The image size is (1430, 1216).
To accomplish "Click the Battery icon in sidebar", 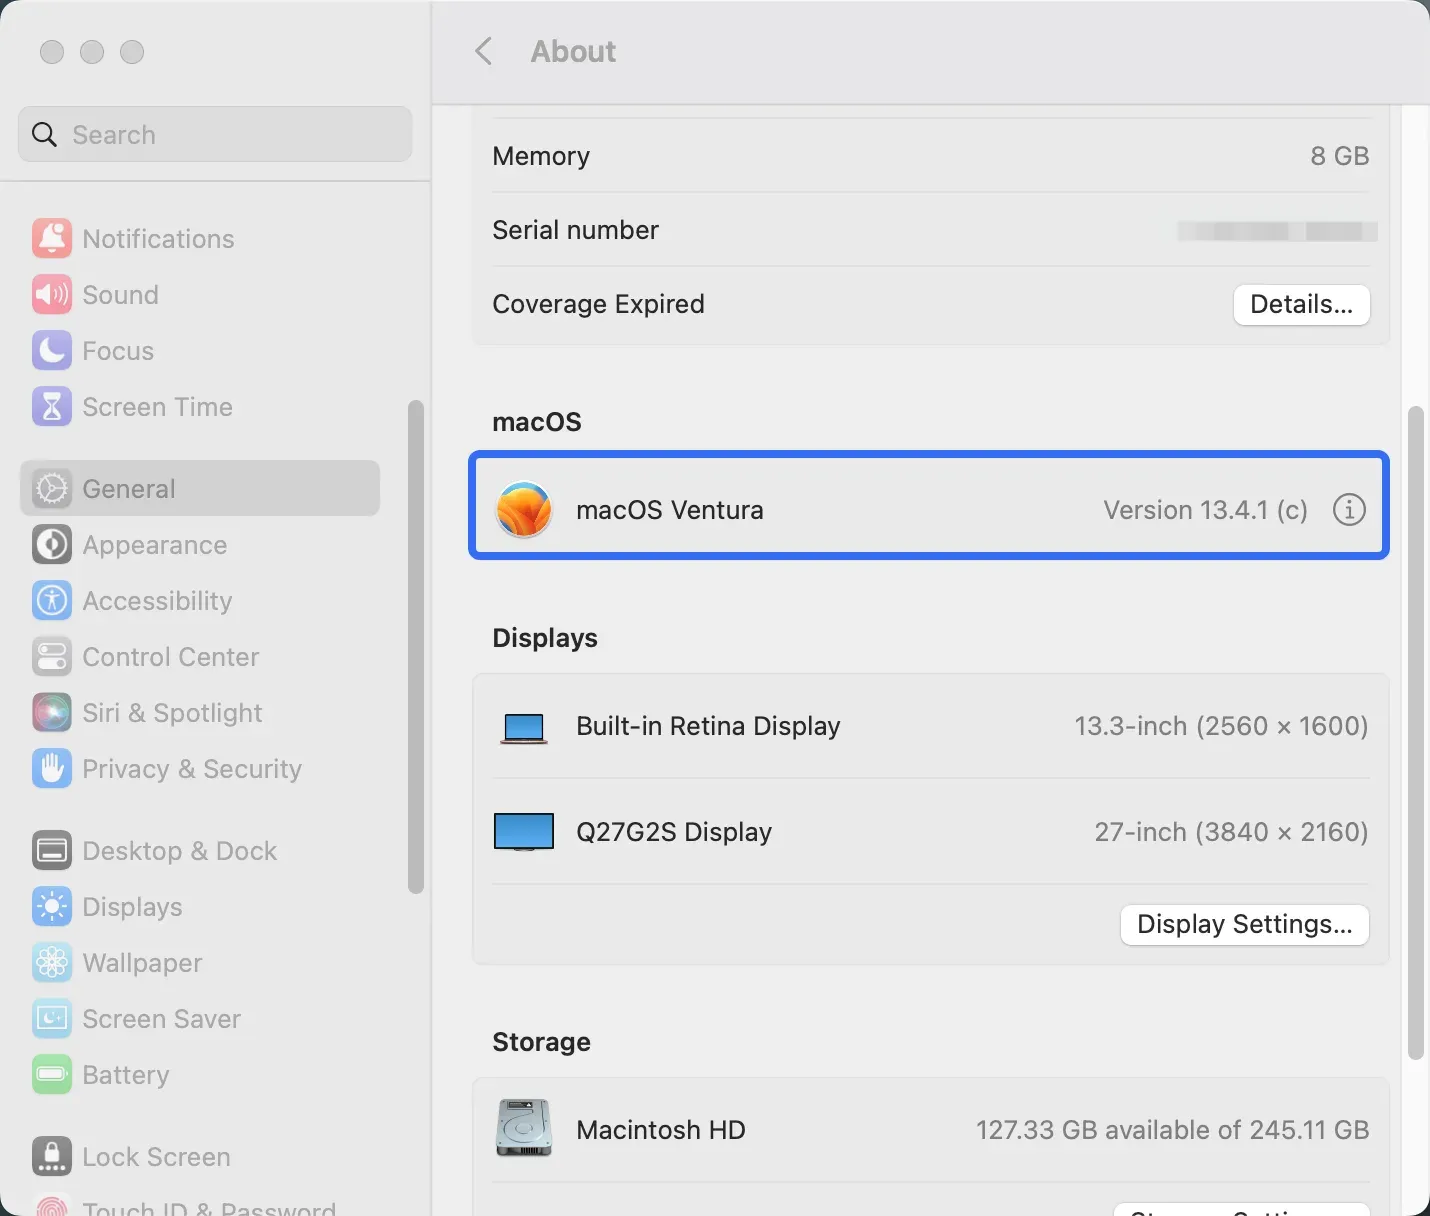I will tap(52, 1075).
